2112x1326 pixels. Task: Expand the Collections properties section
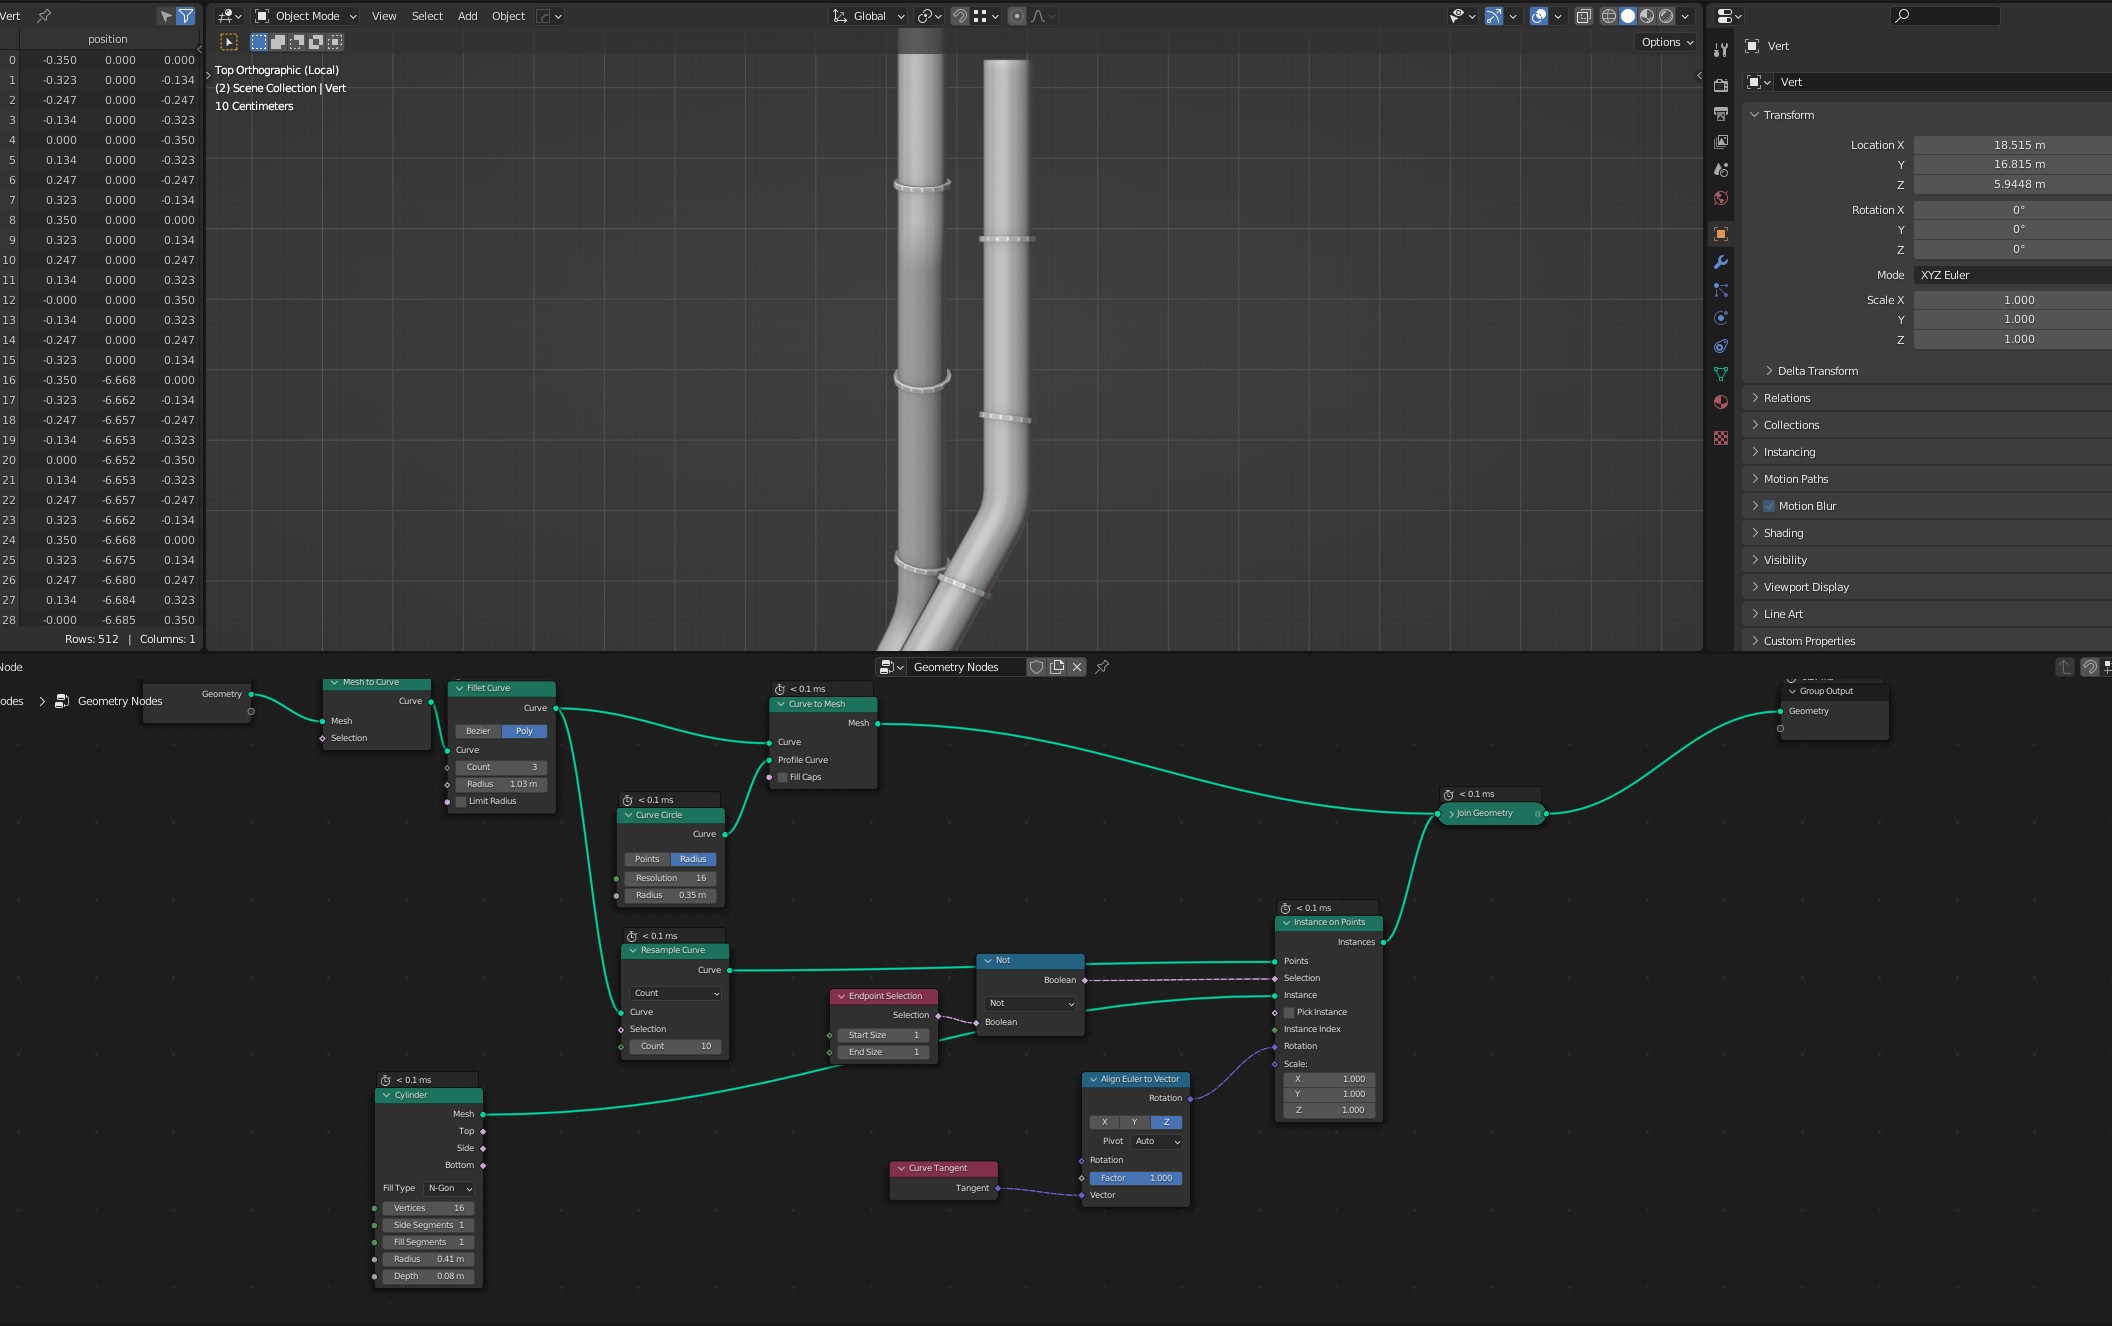pos(1793,425)
